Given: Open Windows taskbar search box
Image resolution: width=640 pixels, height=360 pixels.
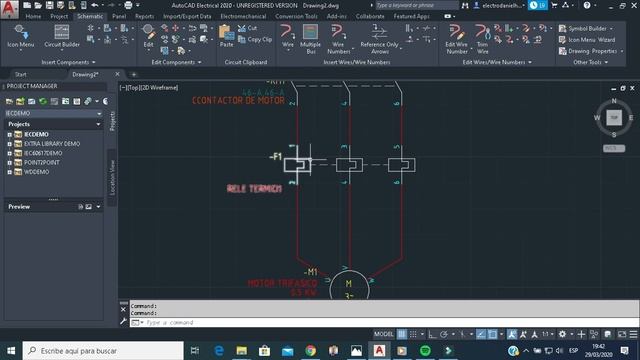Looking at the screenshot, I should pos(103,351).
